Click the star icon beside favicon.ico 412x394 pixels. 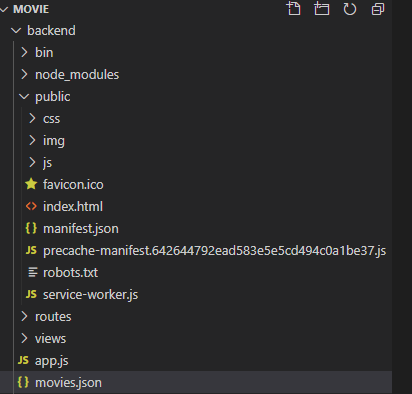(31, 184)
